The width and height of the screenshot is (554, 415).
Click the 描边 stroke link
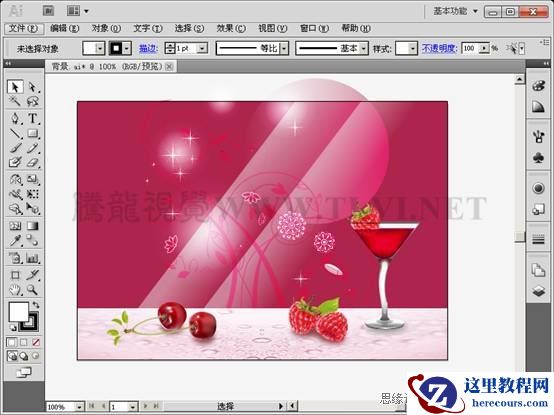[x=148, y=48]
